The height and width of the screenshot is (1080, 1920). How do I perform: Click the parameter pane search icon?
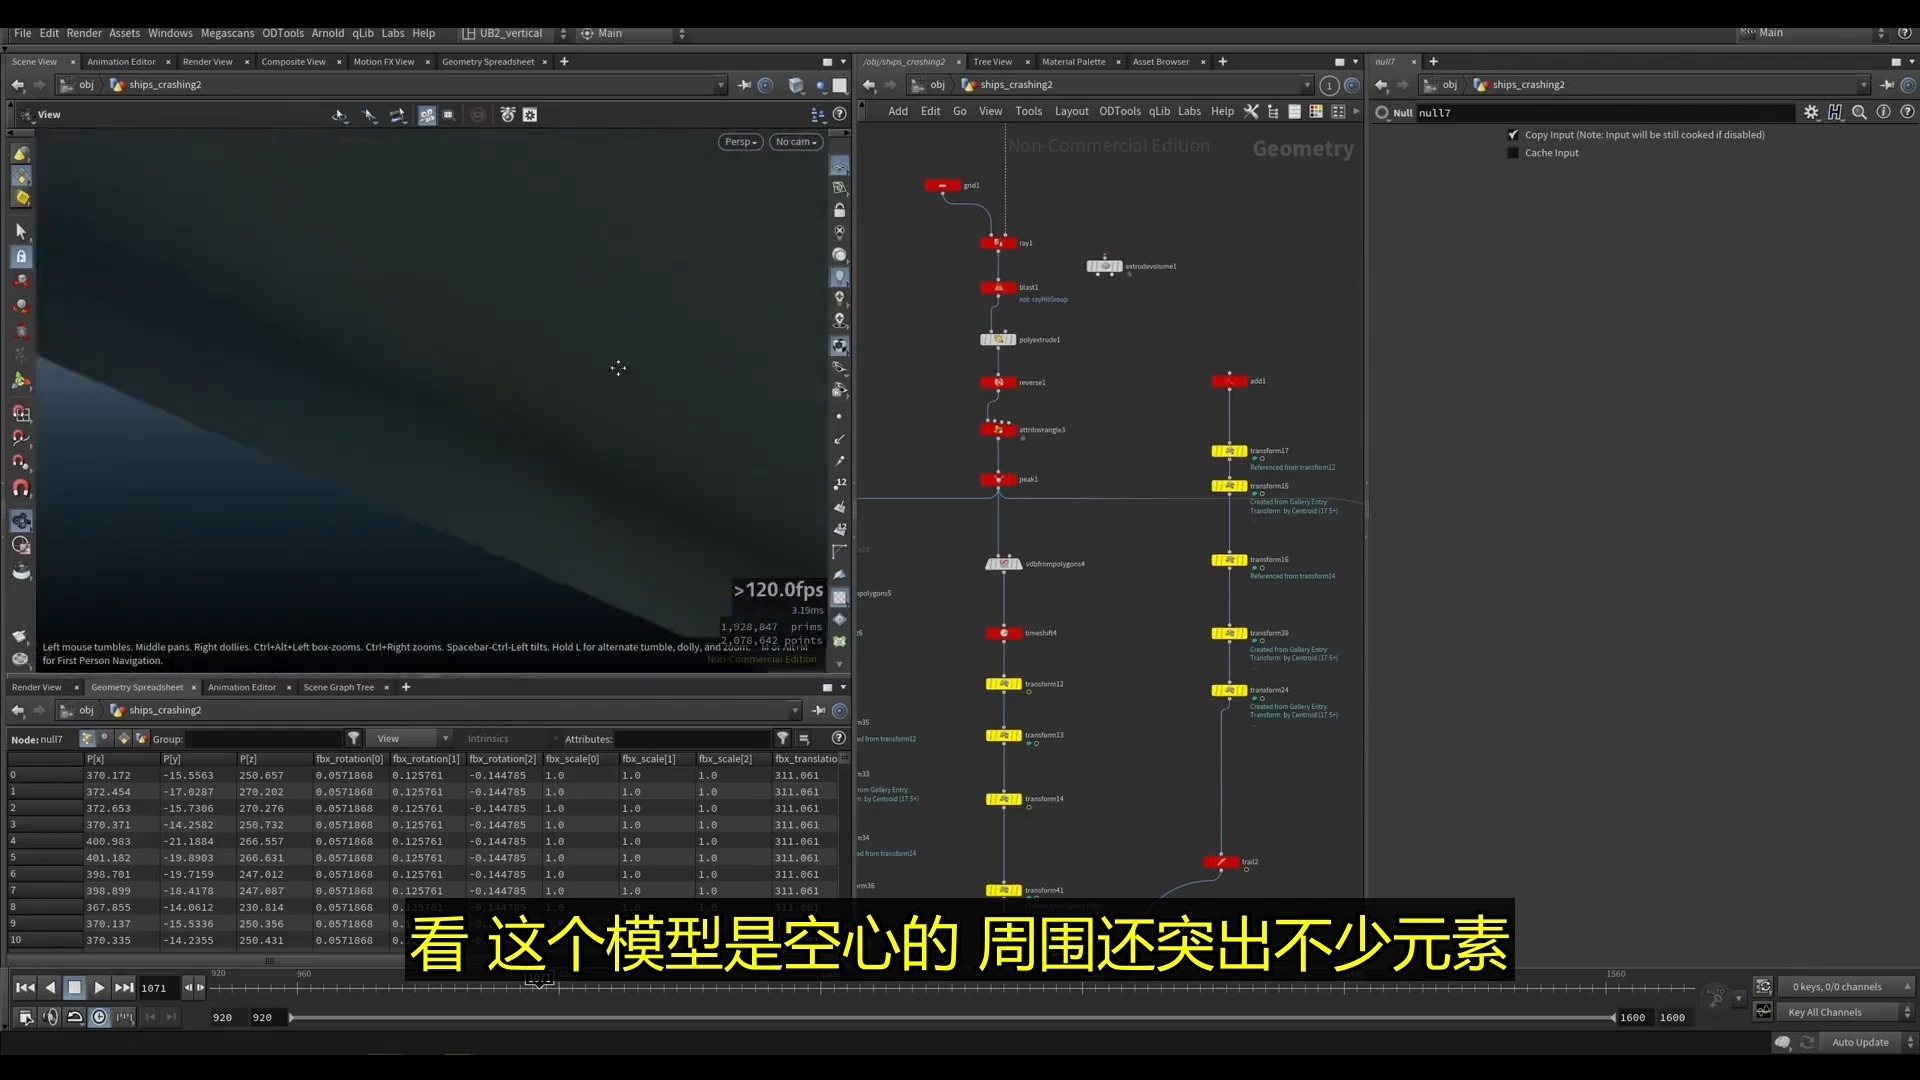click(1859, 113)
